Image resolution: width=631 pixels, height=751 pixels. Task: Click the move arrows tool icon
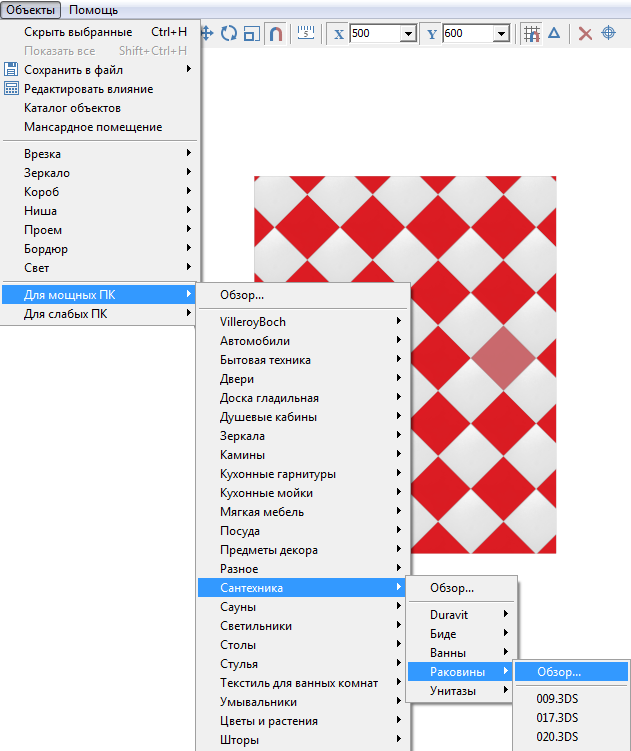point(208,33)
